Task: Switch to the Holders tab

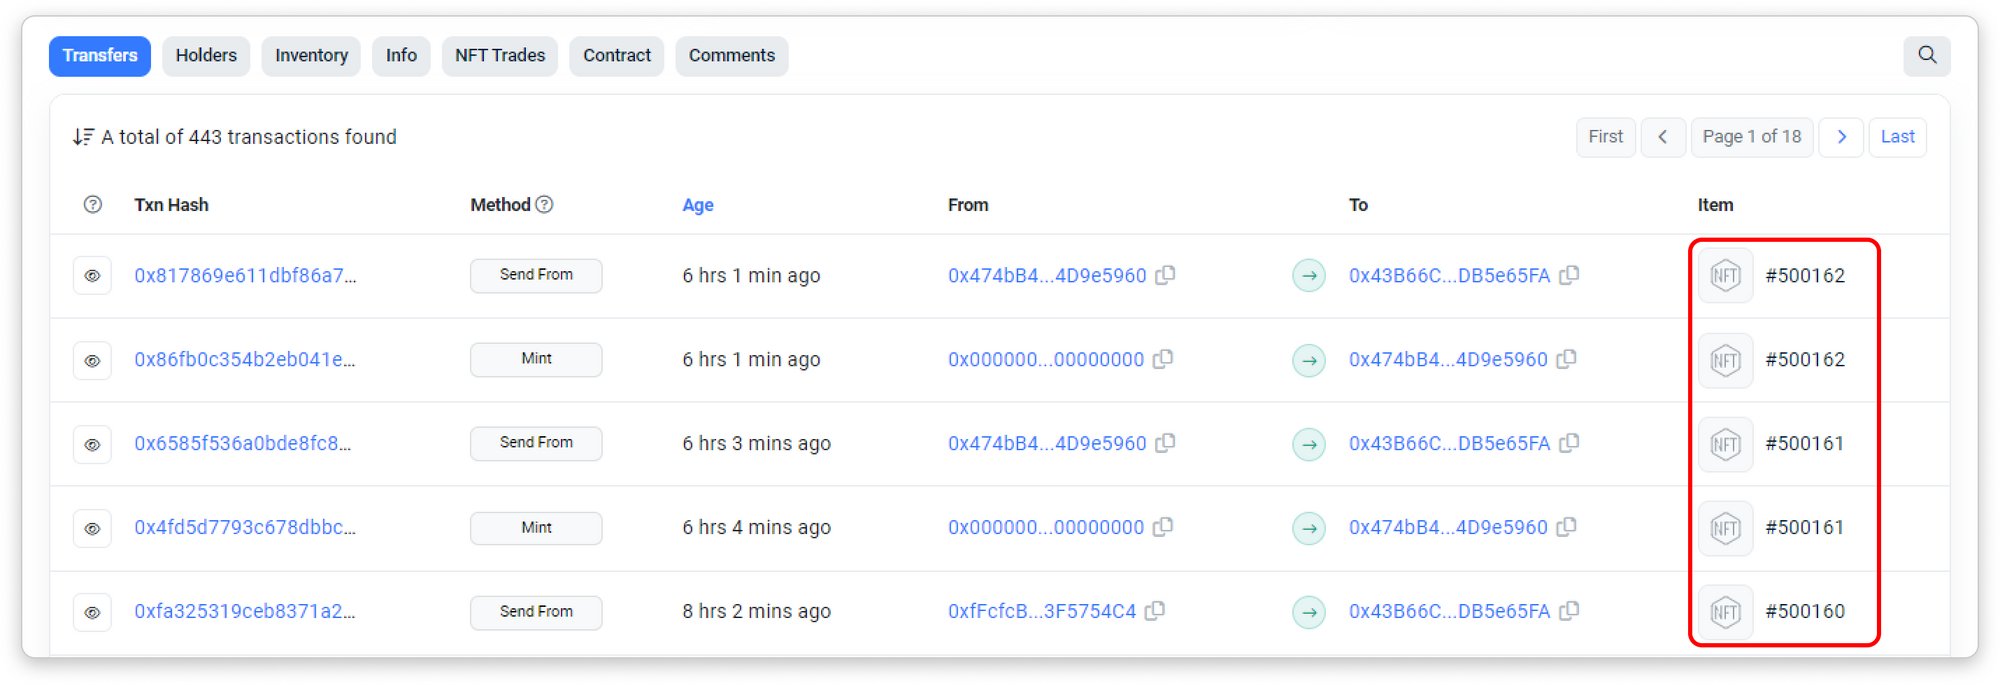Action: [x=206, y=56]
